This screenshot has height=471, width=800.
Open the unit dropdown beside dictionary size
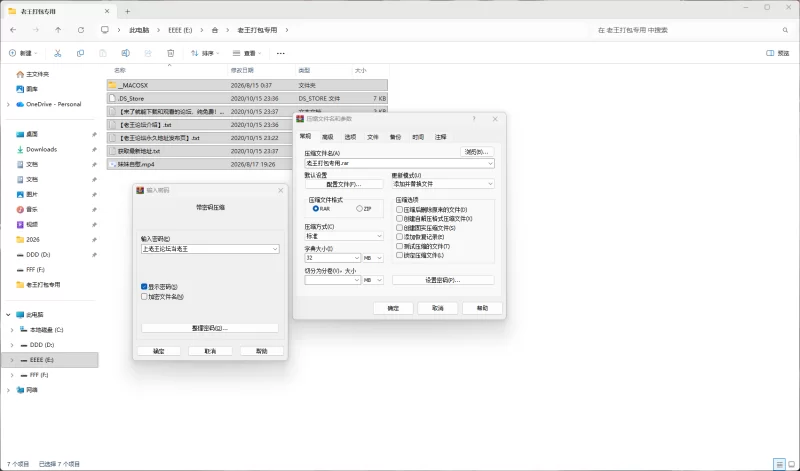pos(373,258)
